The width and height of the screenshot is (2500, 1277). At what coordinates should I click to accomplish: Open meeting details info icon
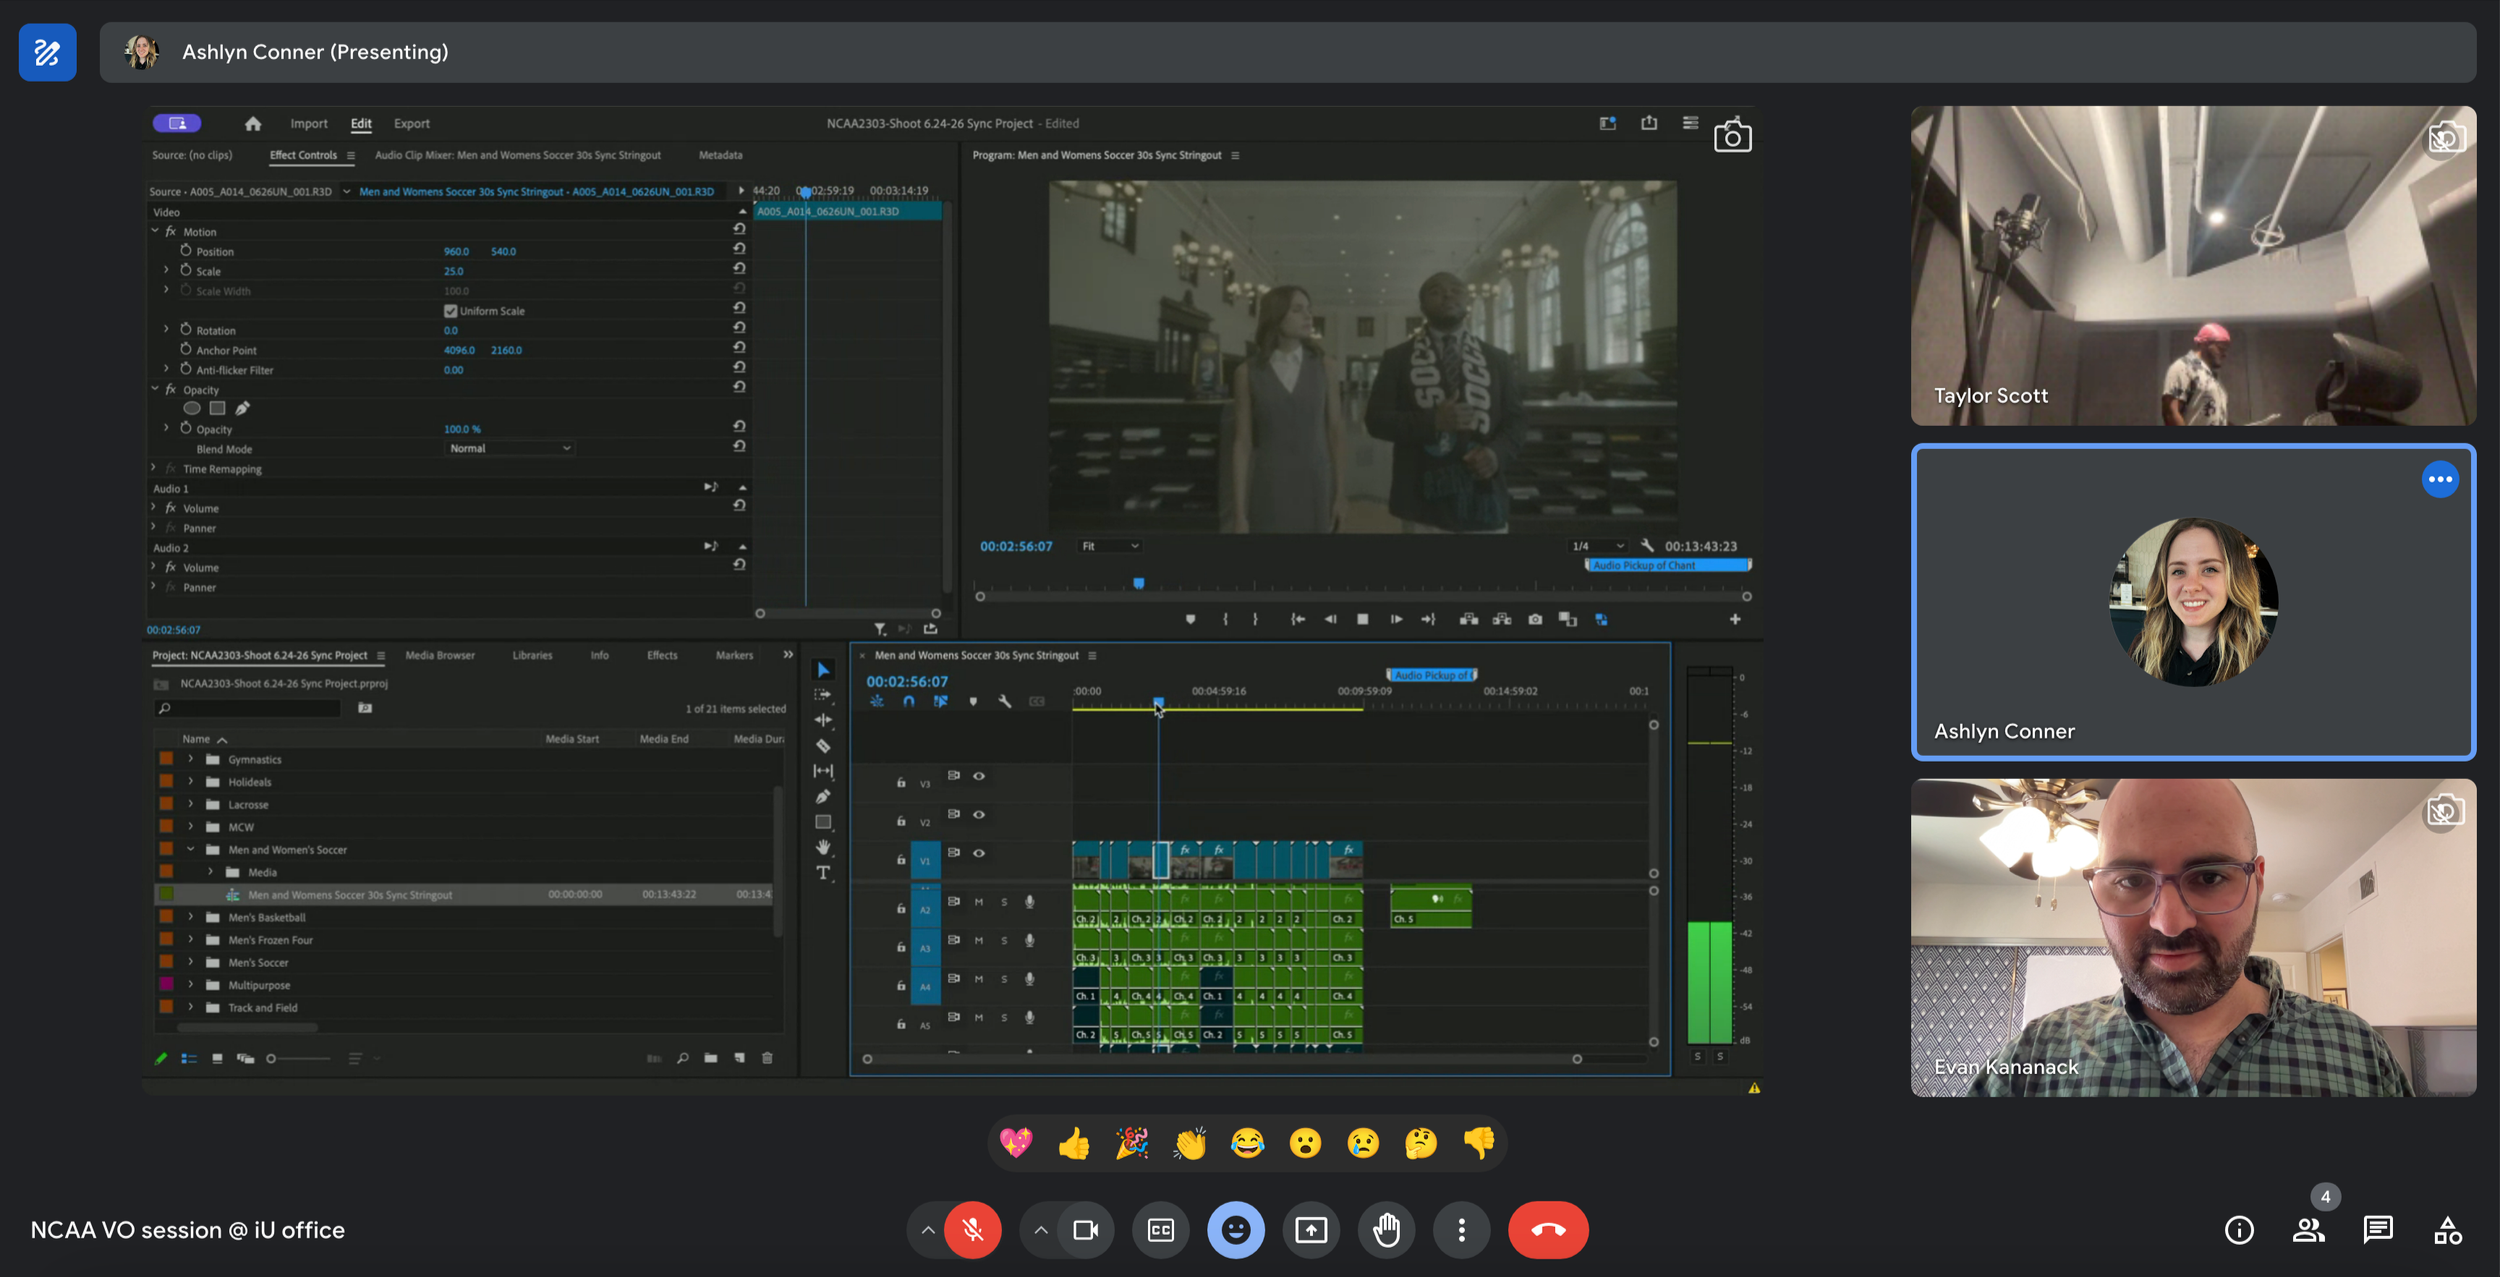(x=2239, y=1230)
